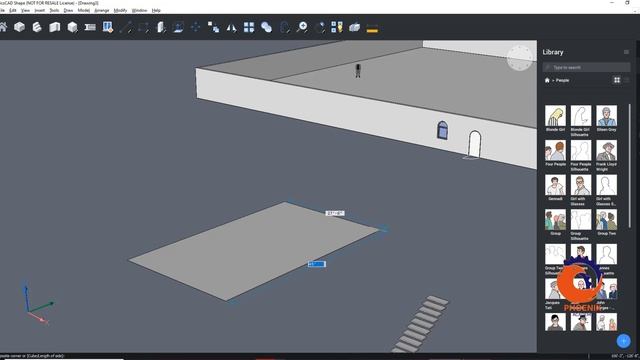Select the Move tool with four arrows

coord(196,27)
